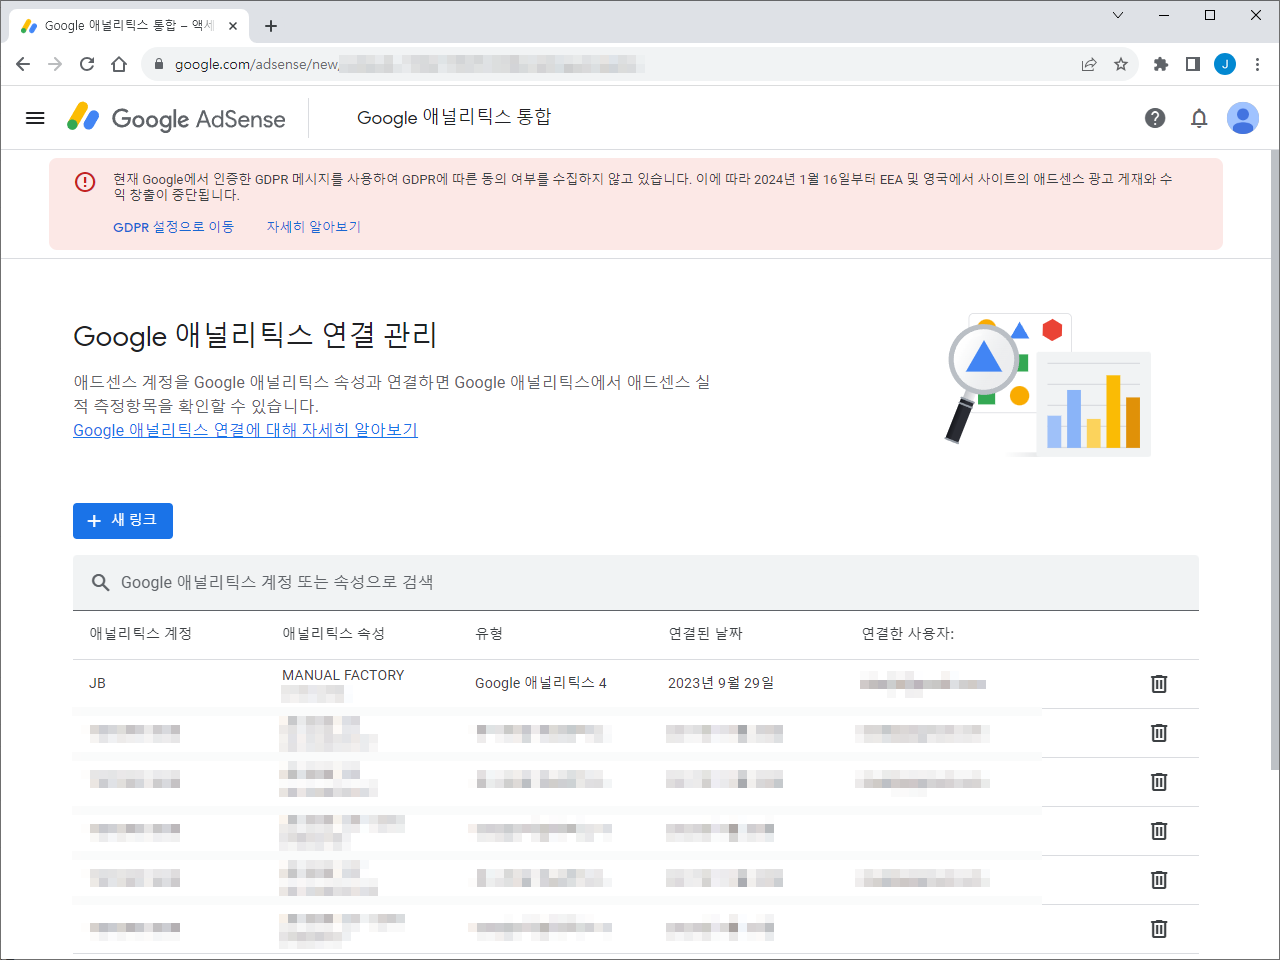Reload the current page
Viewport: 1280px width, 960px height.
(87, 64)
